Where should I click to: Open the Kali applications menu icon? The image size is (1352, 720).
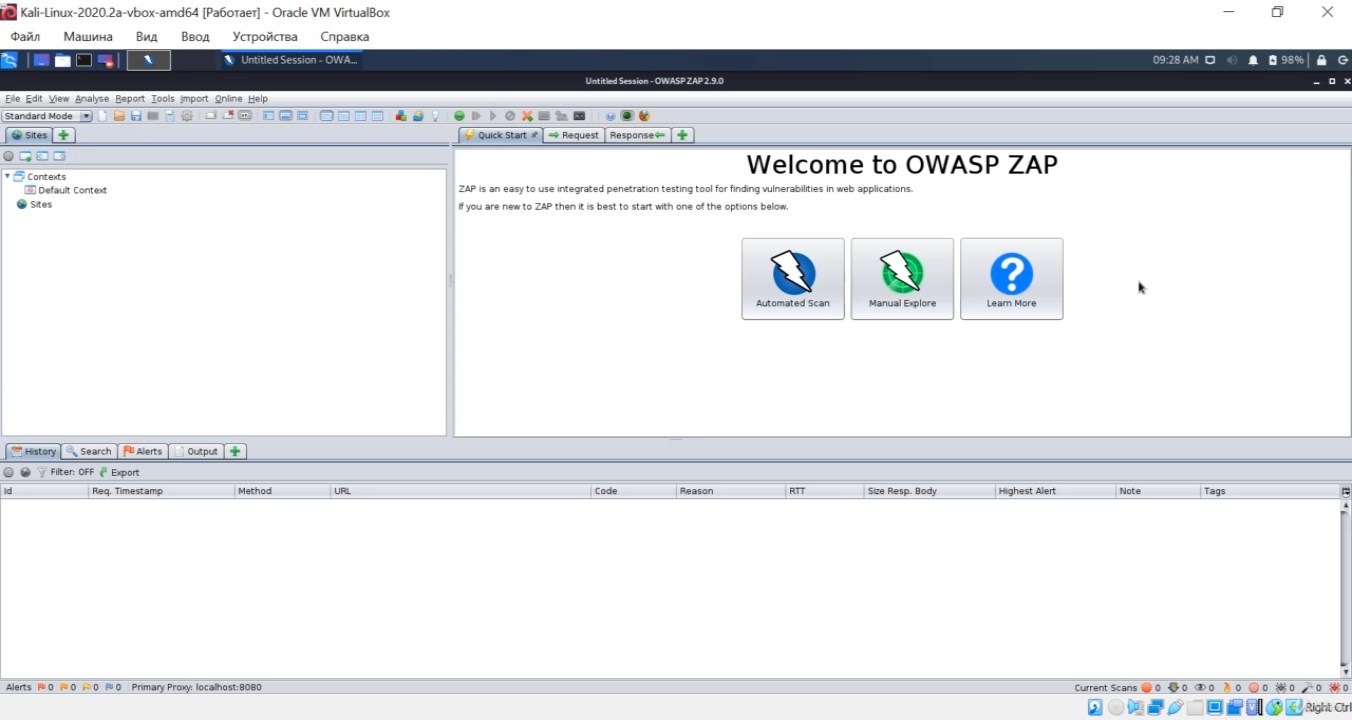point(10,60)
